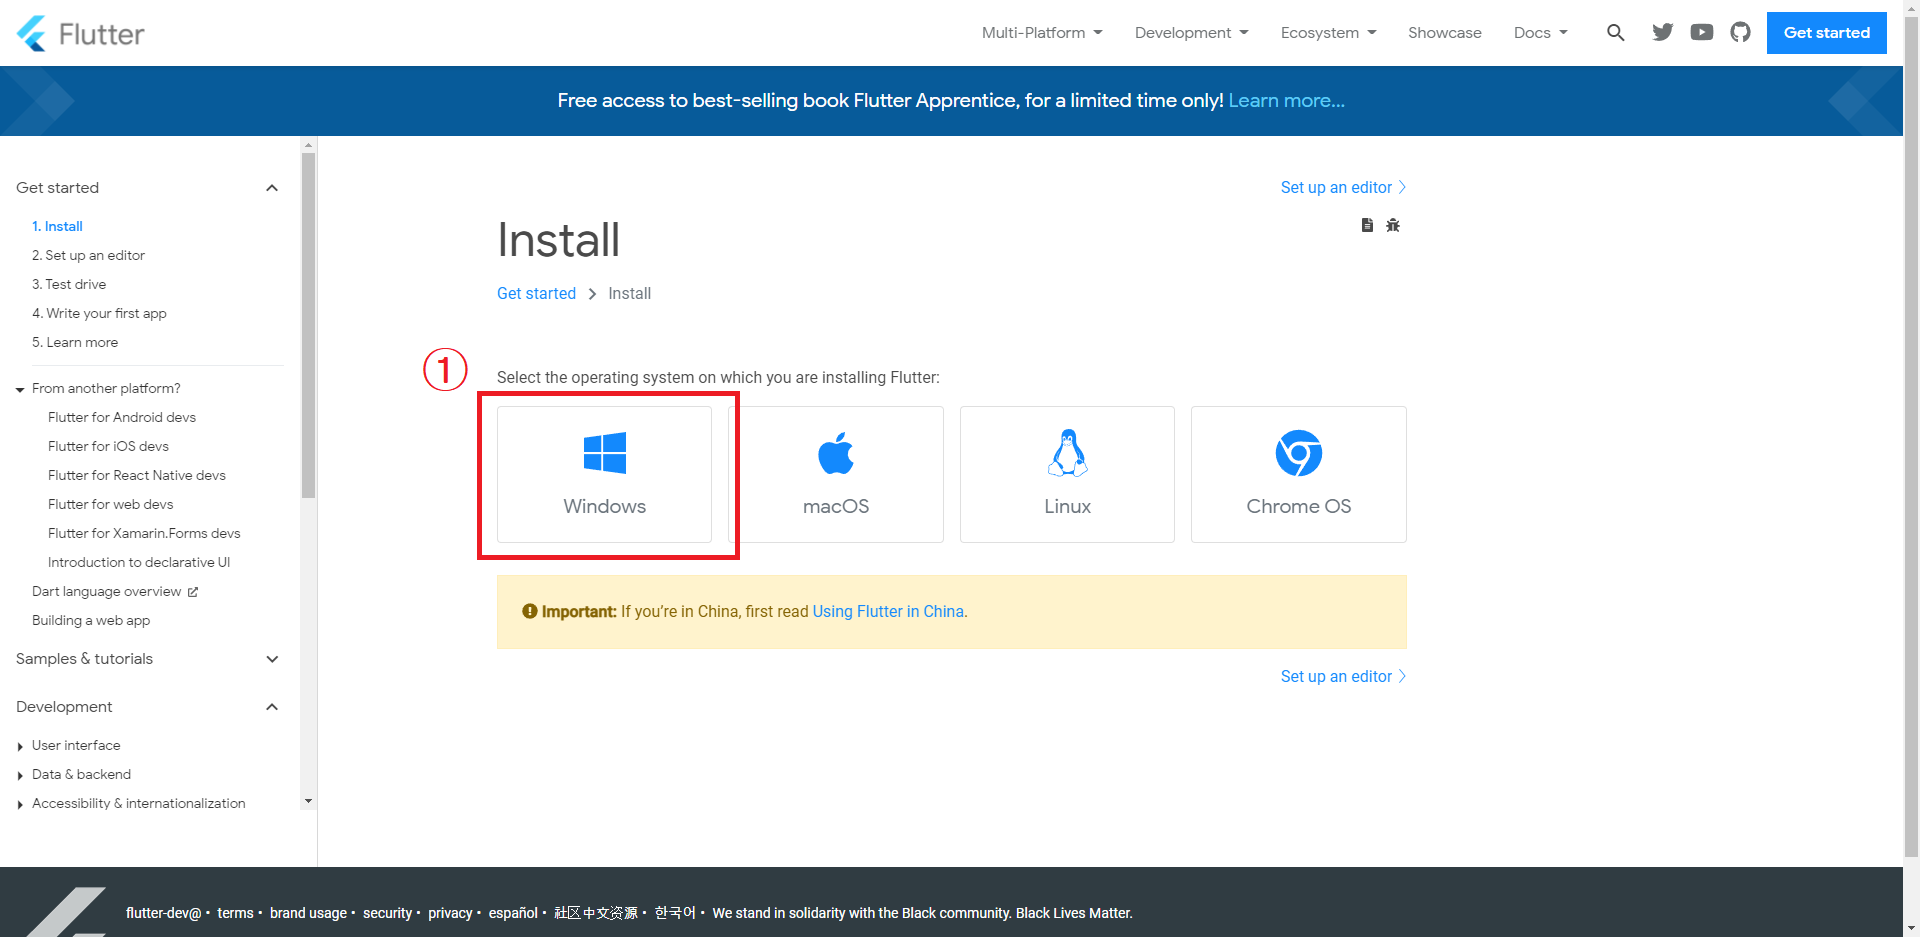Screen dimensions: 1920x937
Task: Open Flutter for iOS devs
Action: click(x=108, y=446)
